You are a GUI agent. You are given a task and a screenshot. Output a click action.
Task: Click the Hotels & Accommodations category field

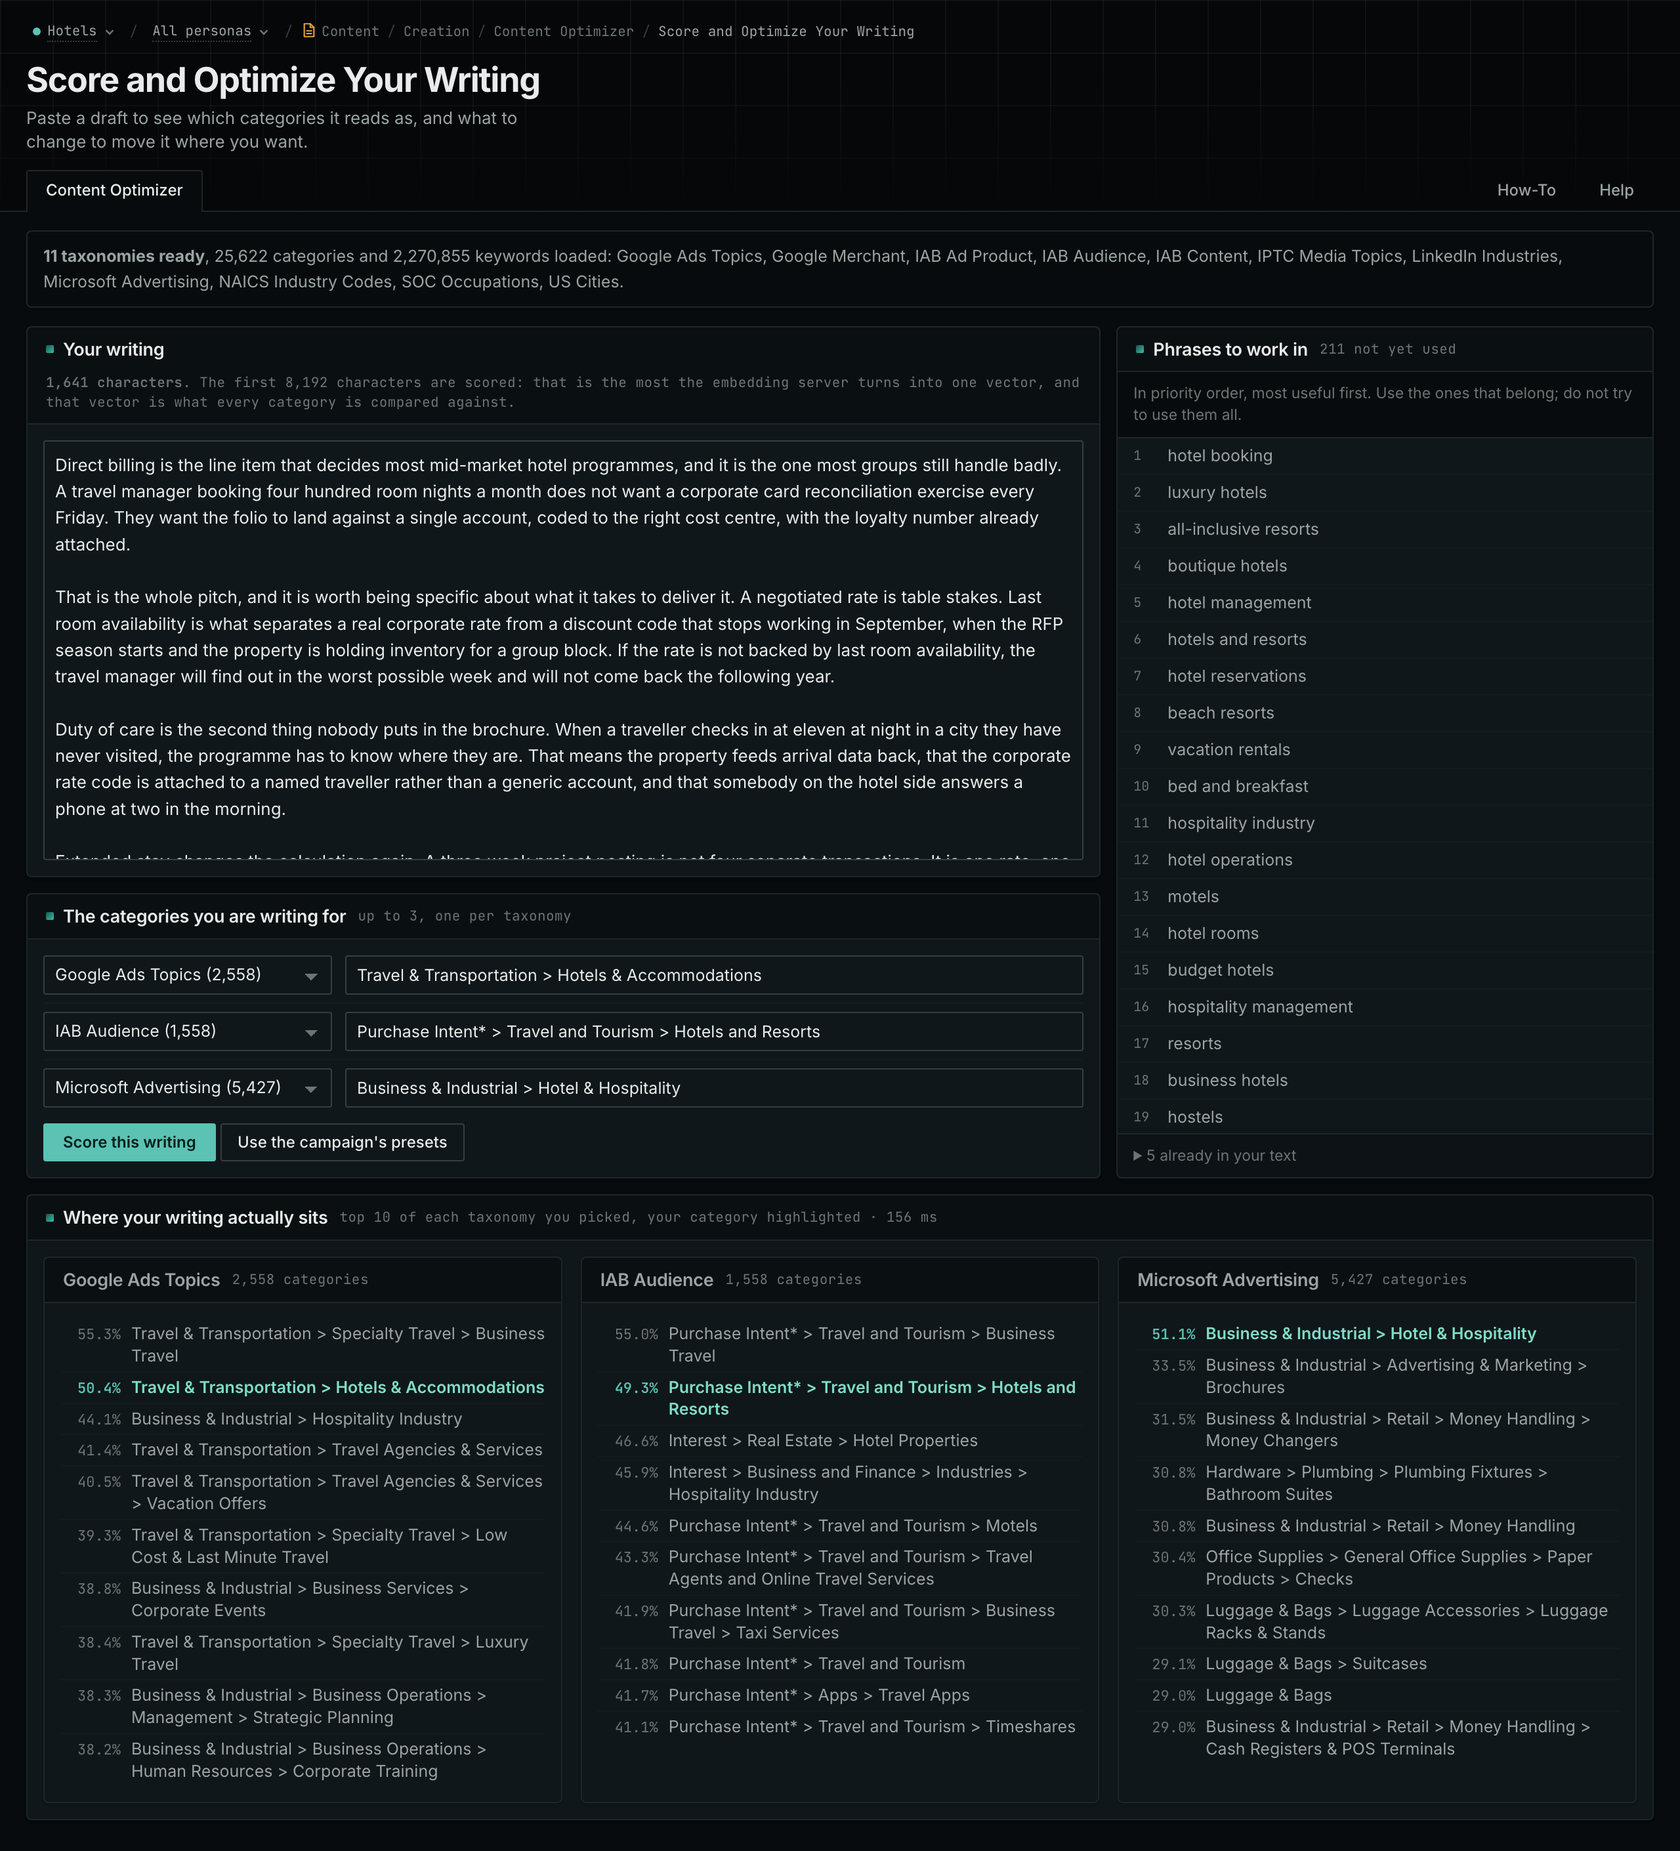714,975
